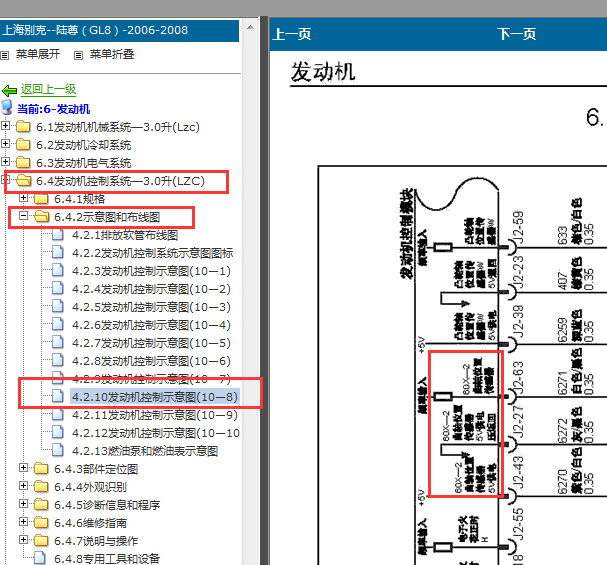Click the 菜单展开 list icon

[5, 55]
